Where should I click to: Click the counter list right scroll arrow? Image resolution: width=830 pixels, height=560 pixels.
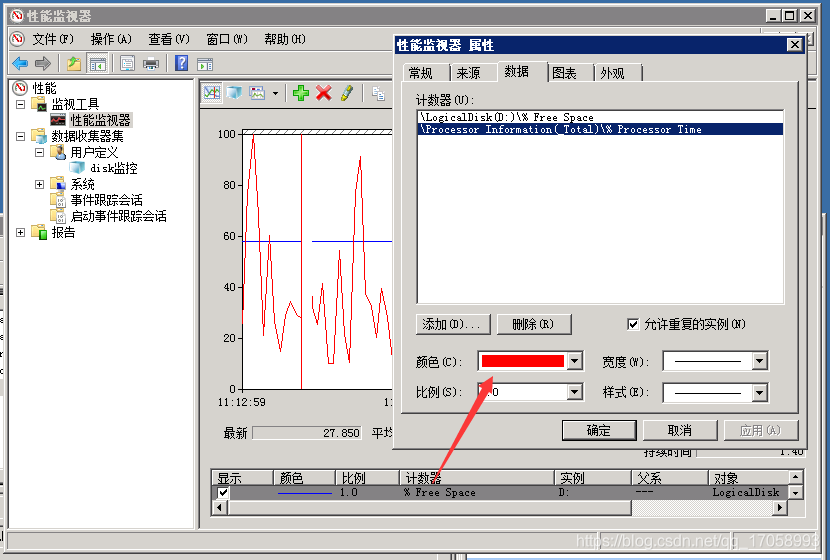tap(779, 508)
